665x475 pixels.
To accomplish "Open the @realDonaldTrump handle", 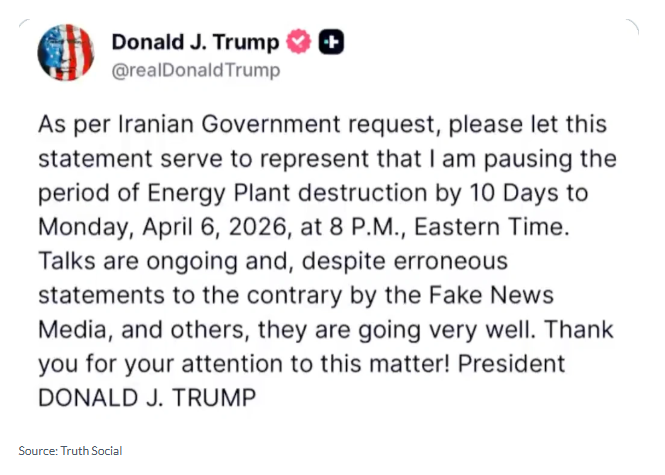I will point(196,70).
